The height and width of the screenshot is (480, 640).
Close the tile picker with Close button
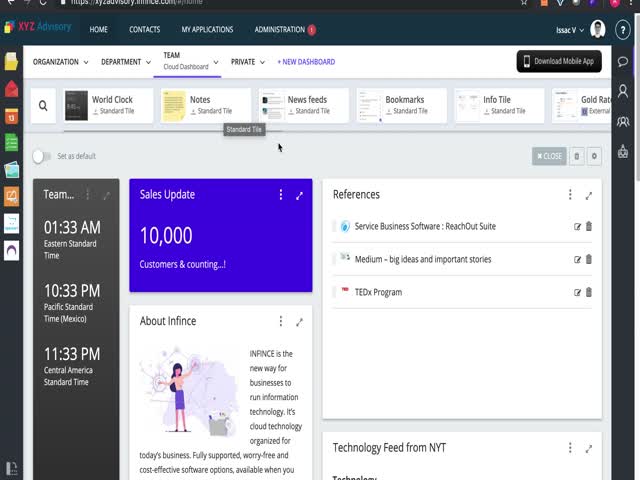(549, 156)
